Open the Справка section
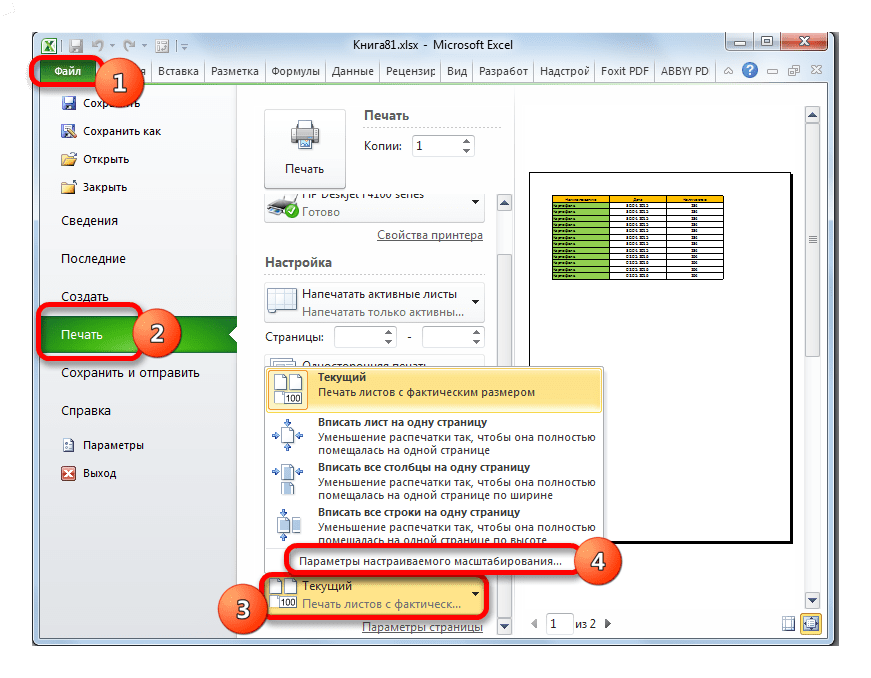 (86, 411)
